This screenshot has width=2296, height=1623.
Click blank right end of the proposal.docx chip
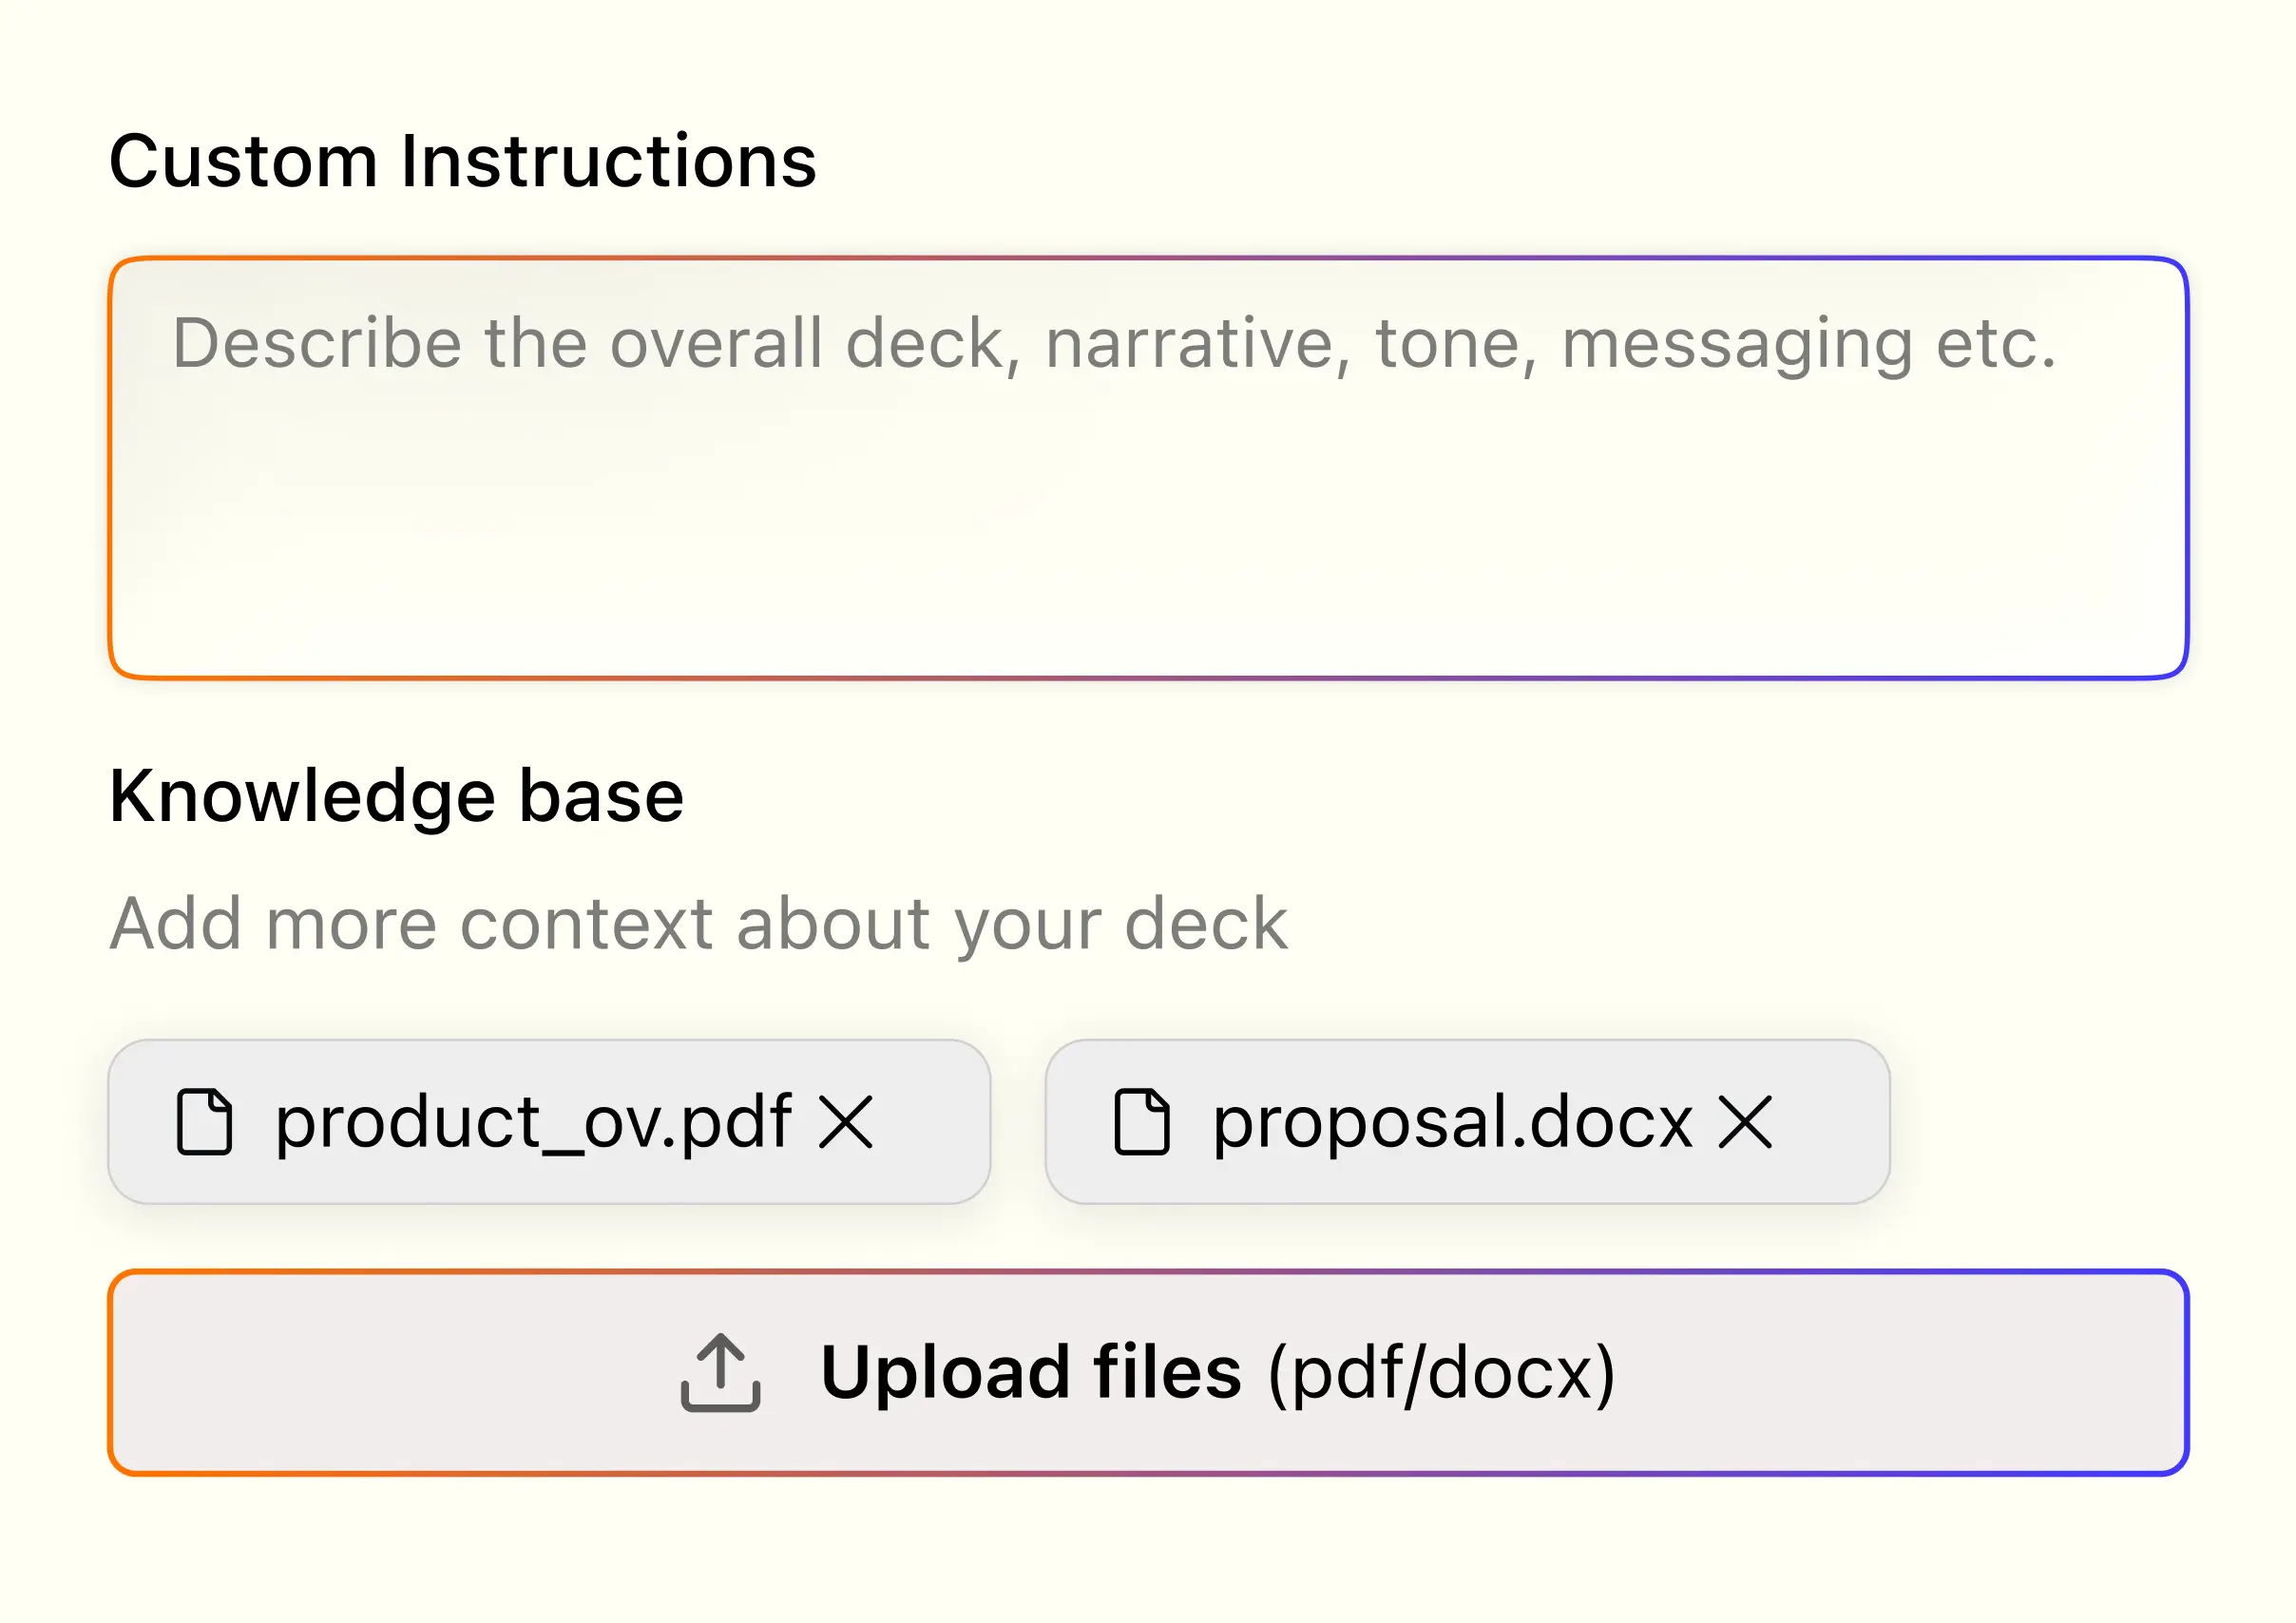[x=1832, y=1123]
